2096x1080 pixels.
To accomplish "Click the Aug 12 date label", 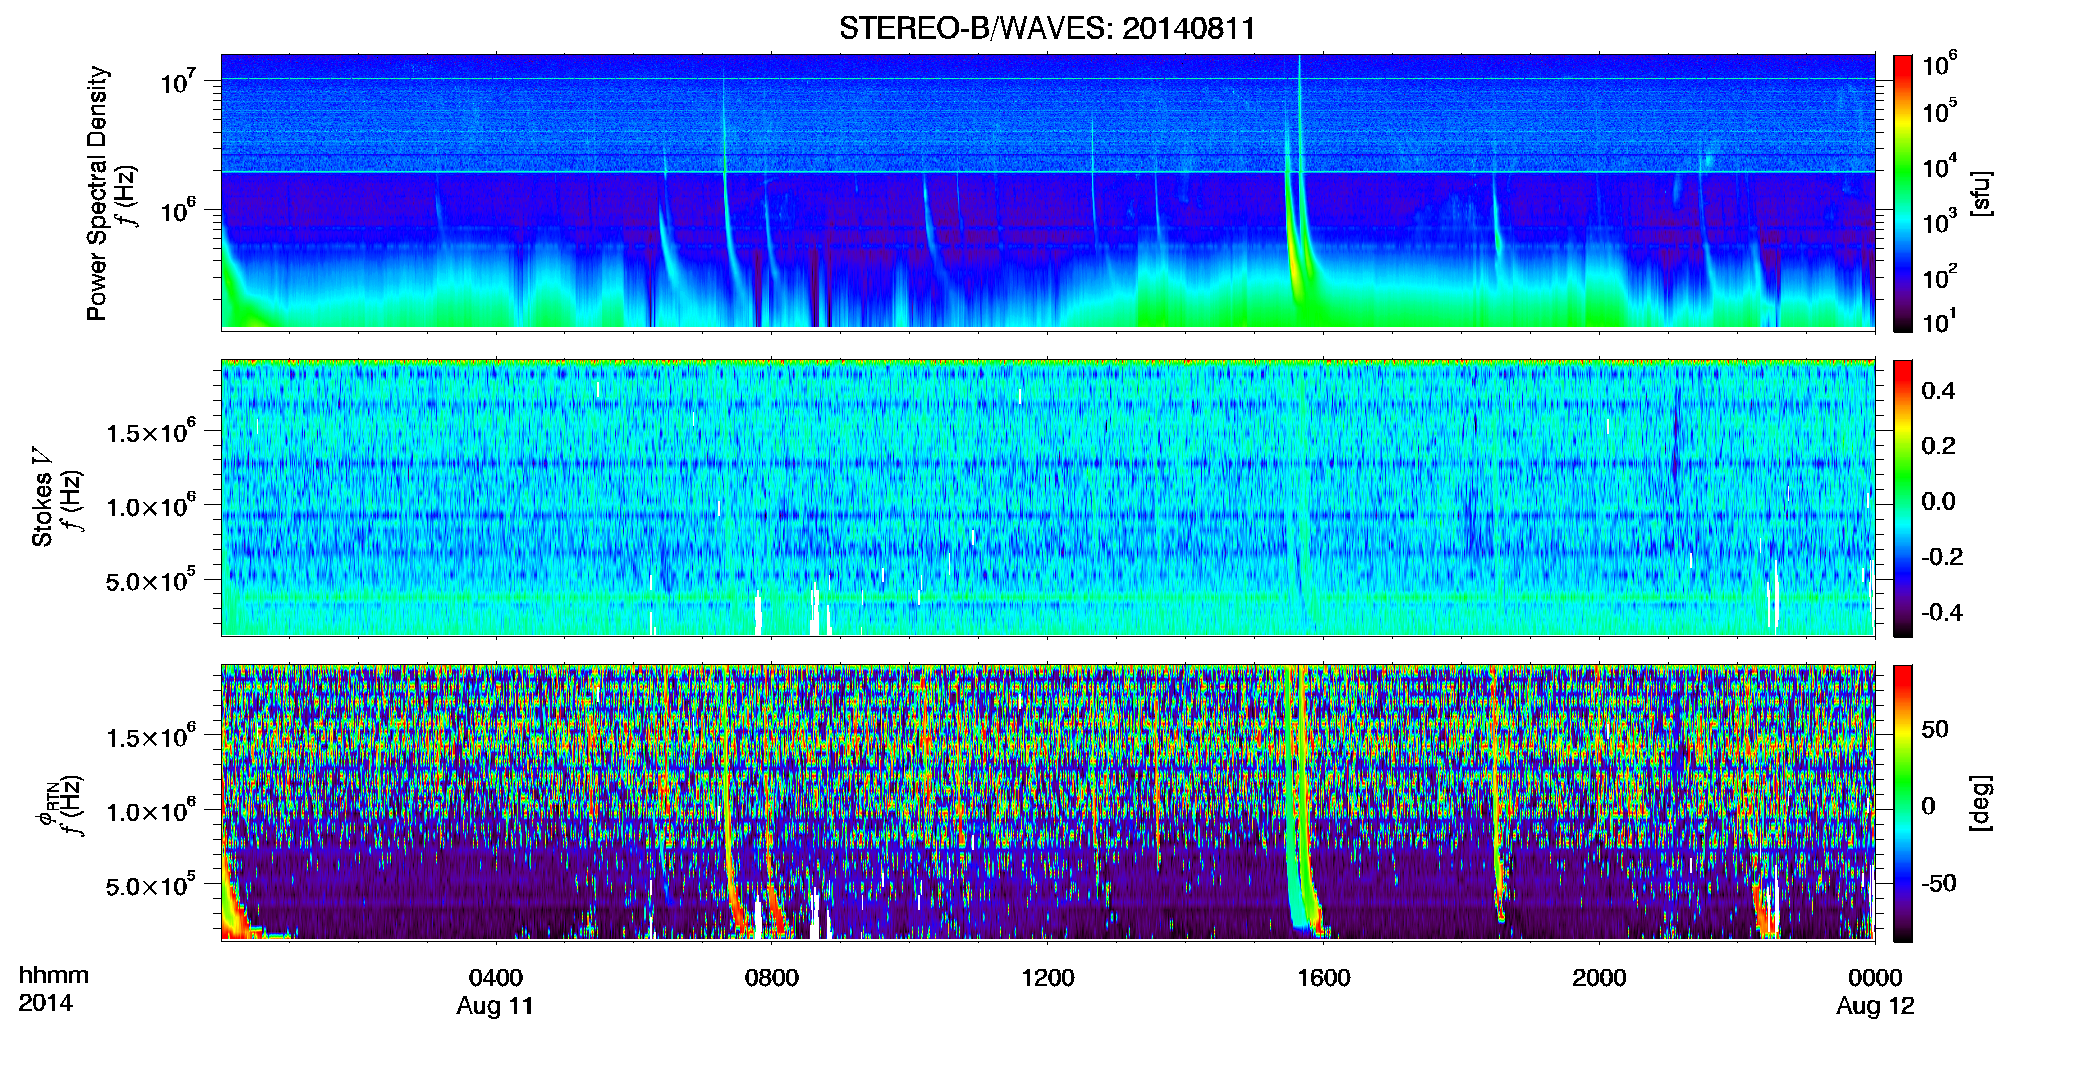I will [x=1875, y=1006].
